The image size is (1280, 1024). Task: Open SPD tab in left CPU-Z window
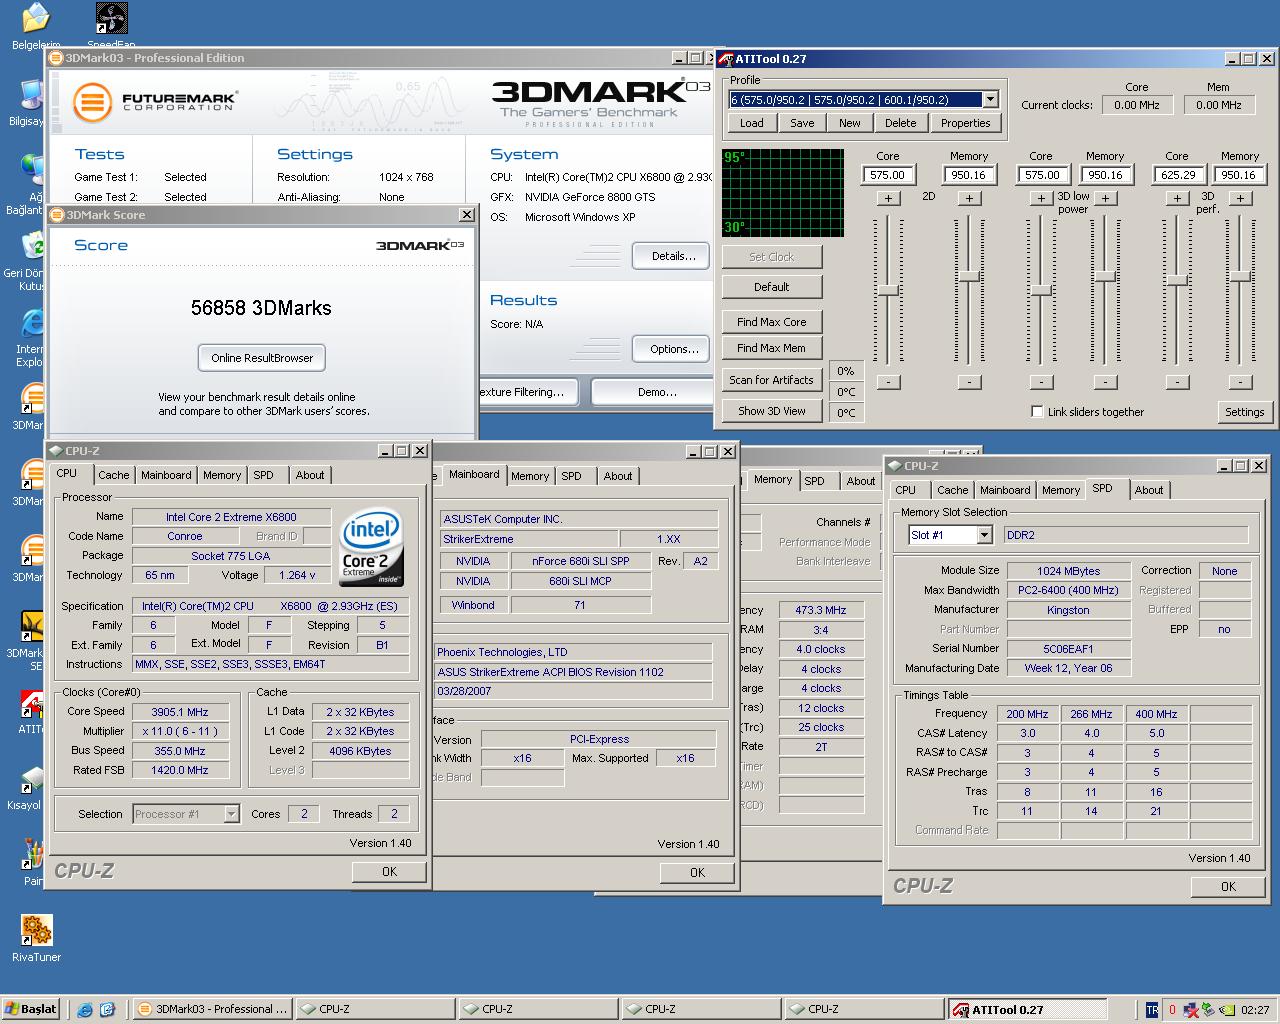[x=264, y=475]
